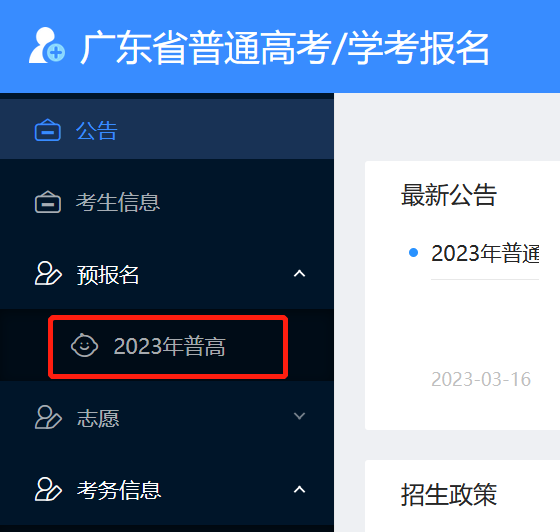Click the briefcase icon beside 考生信息
Viewport: 560px width, 532px height.
[x=48, y=202]
